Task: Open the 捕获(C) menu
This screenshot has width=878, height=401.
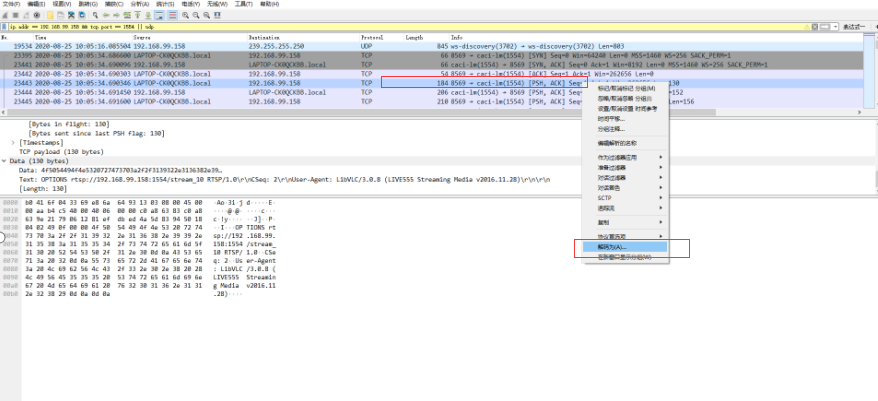Action: pyautogui.click(x=114, y=4)
